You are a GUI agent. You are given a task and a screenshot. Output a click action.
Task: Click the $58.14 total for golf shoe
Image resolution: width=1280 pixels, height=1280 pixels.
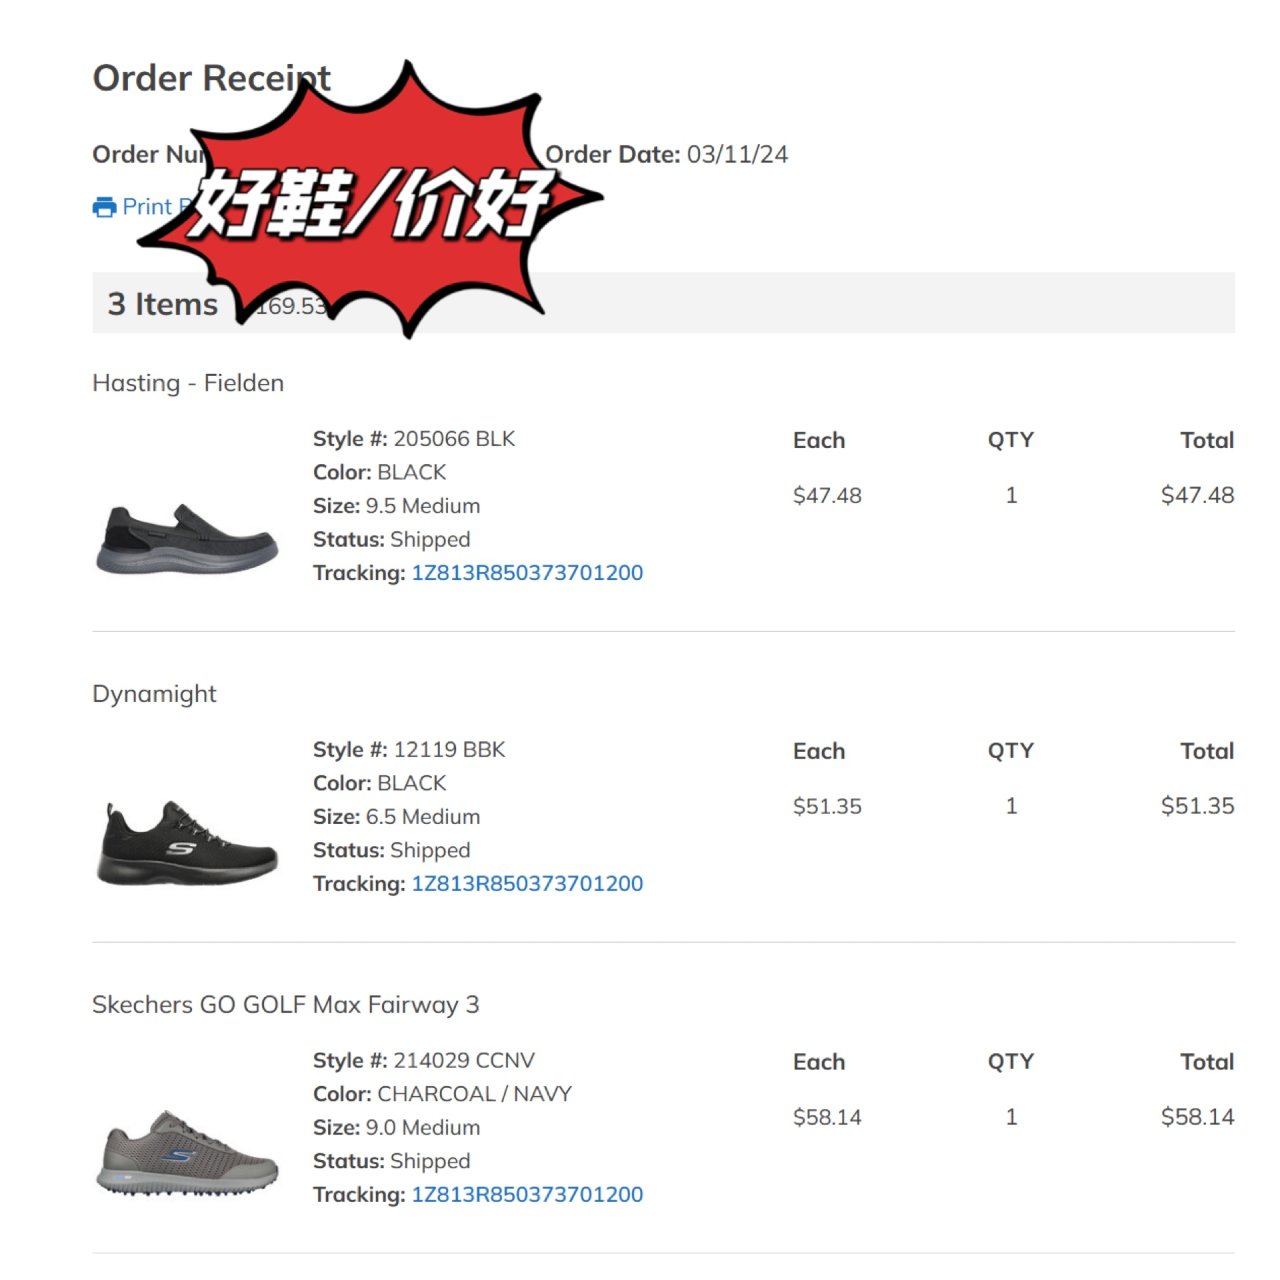coord(1197,1117)
